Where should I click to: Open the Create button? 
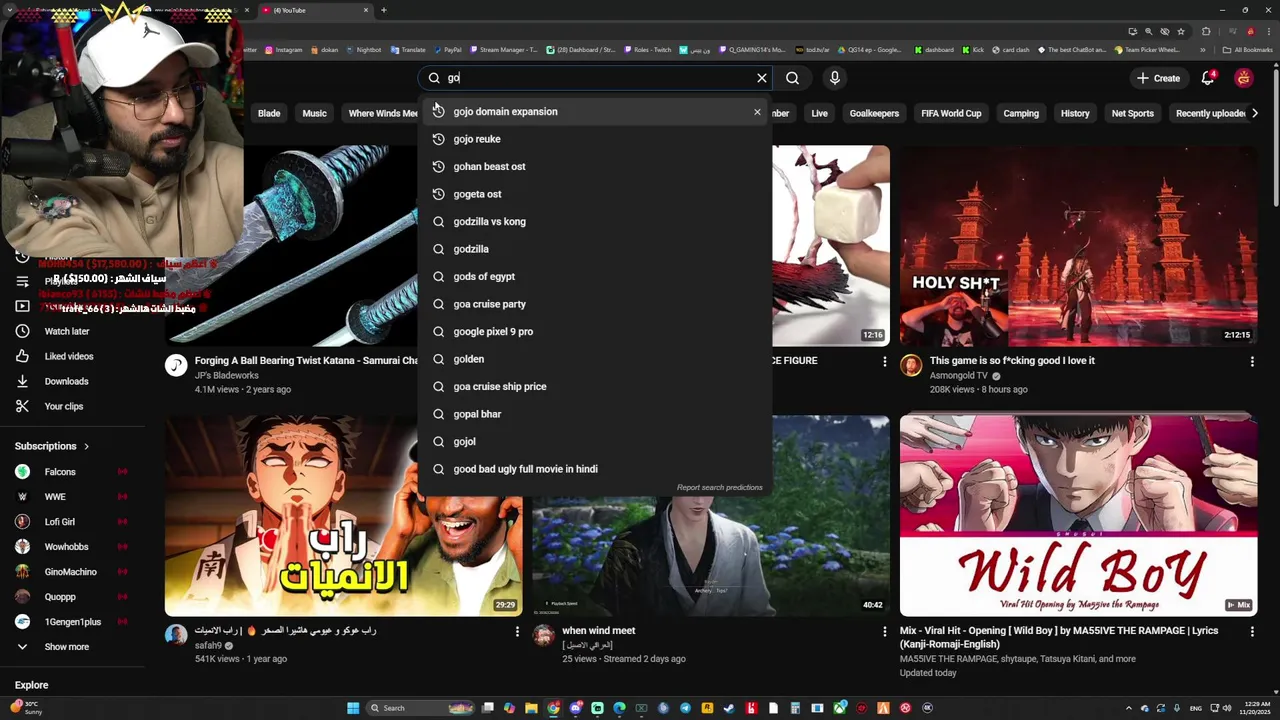tap(1158, 78)
